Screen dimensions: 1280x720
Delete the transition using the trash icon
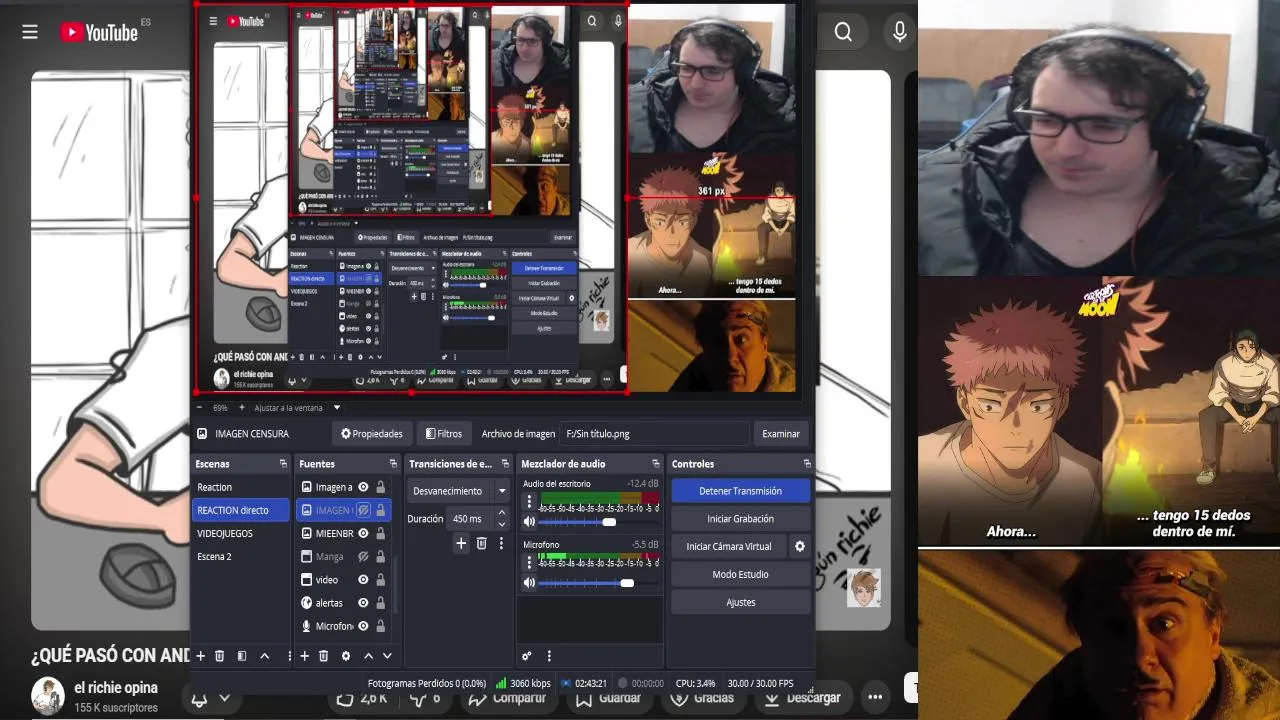481,543
